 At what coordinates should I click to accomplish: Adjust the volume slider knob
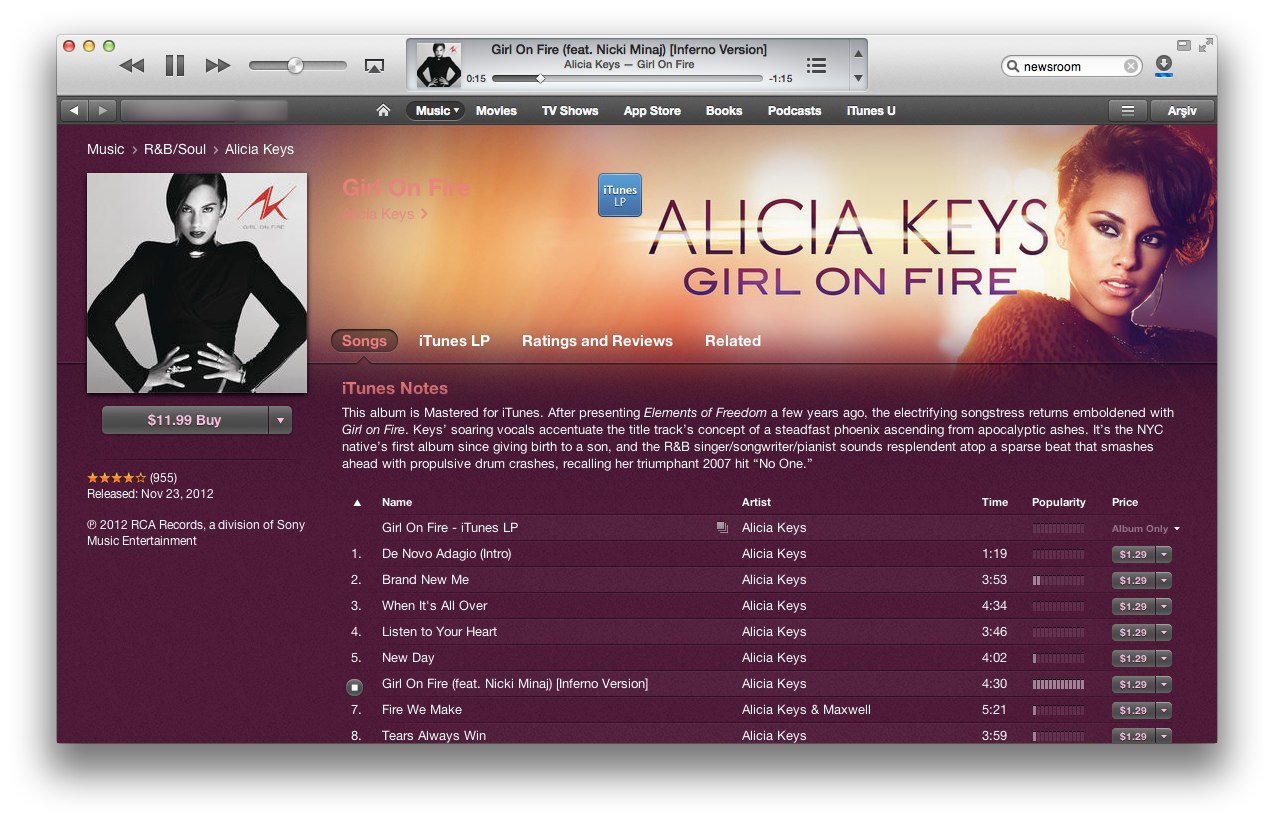click(x=295, y=66)
